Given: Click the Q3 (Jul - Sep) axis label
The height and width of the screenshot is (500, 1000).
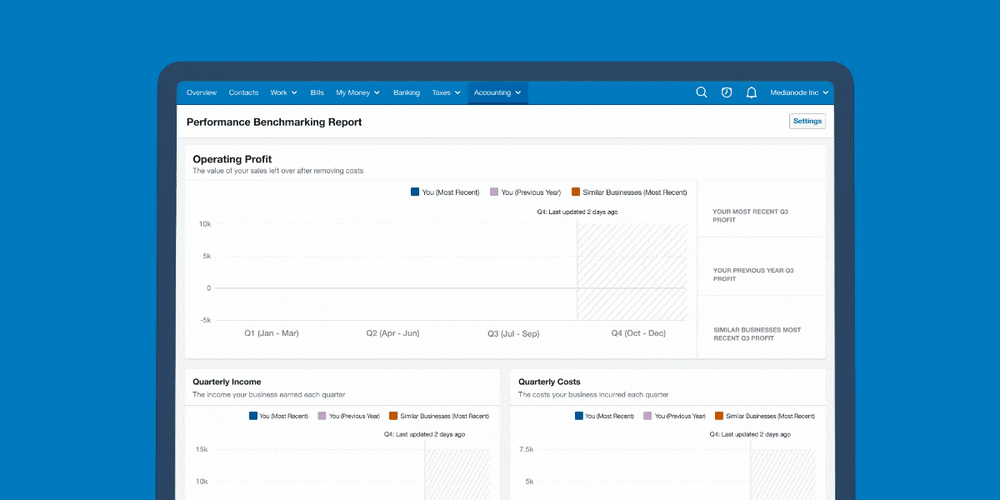Looking at the screenshot, I should [x=513, y=334].
